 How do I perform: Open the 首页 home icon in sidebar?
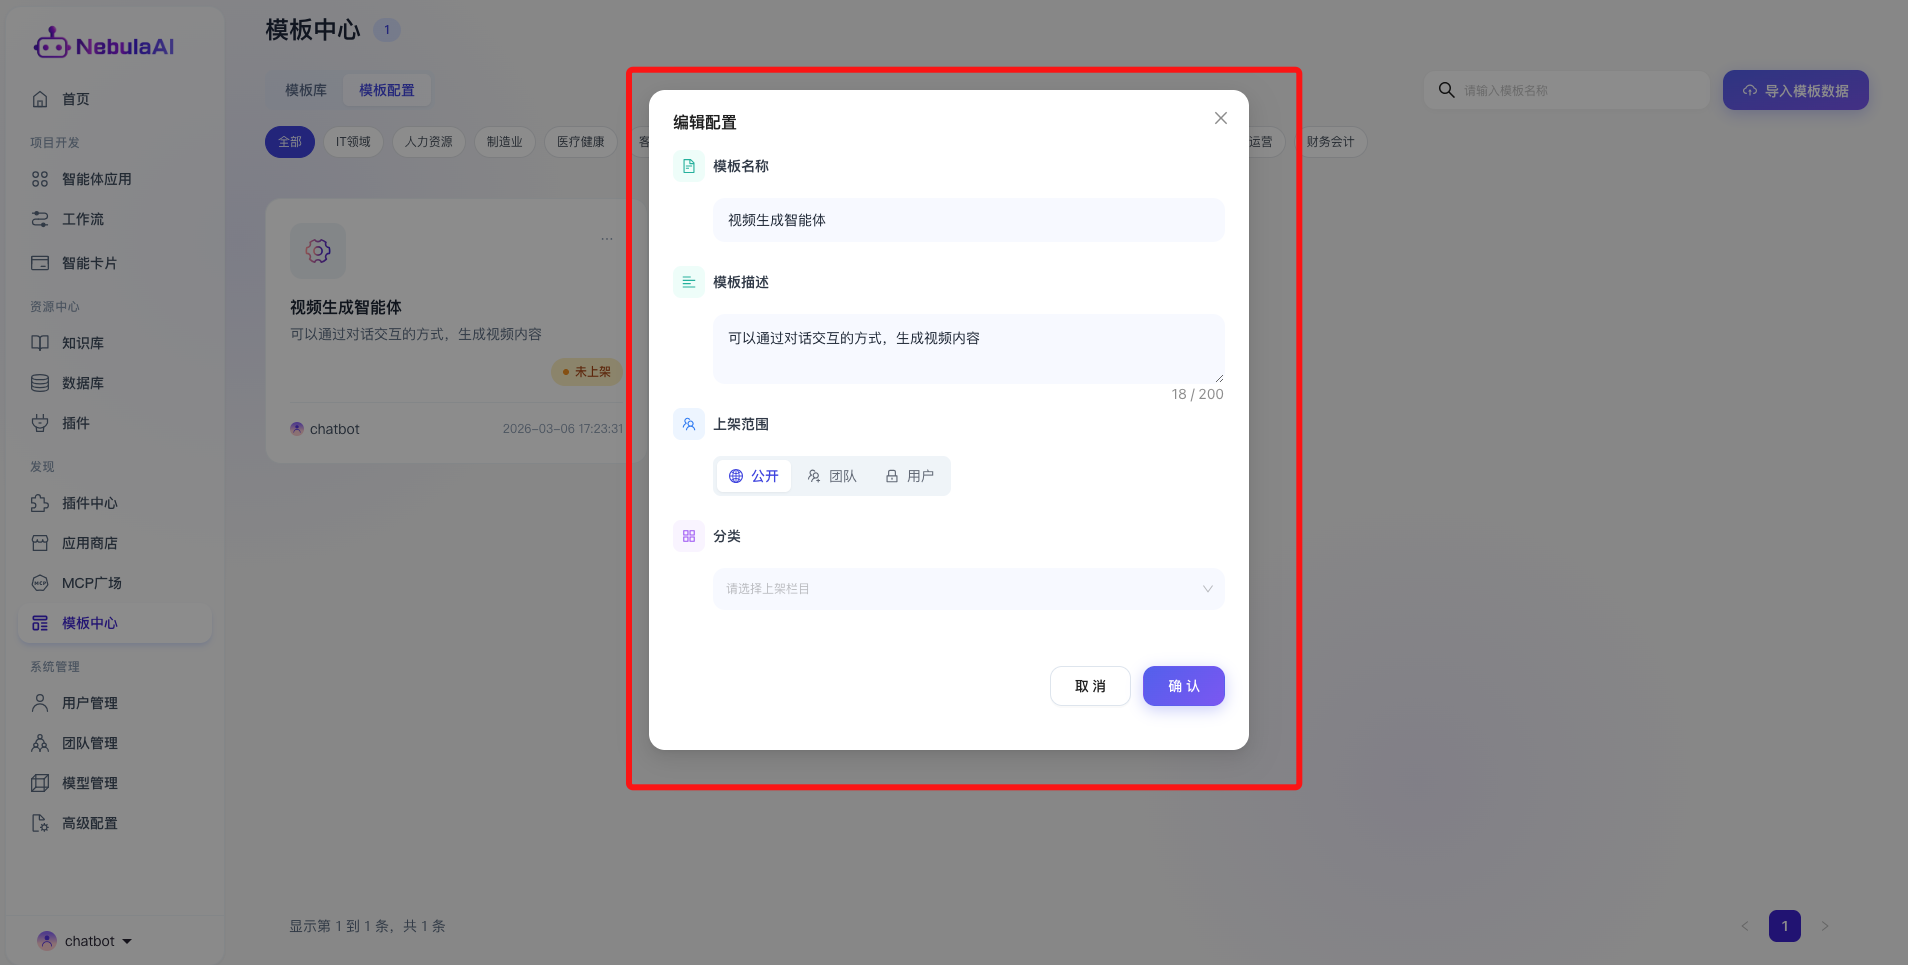pos(40,99)
